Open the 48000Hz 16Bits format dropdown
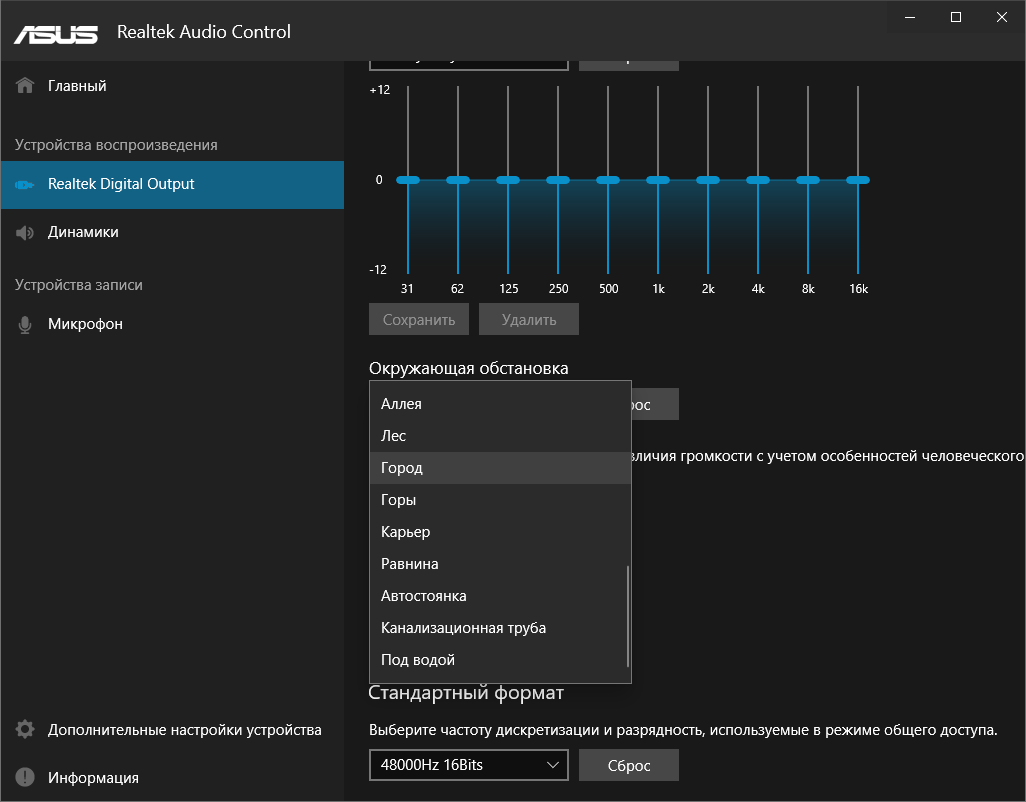This screenshot has height=802, width=1026. coord(468,764)
